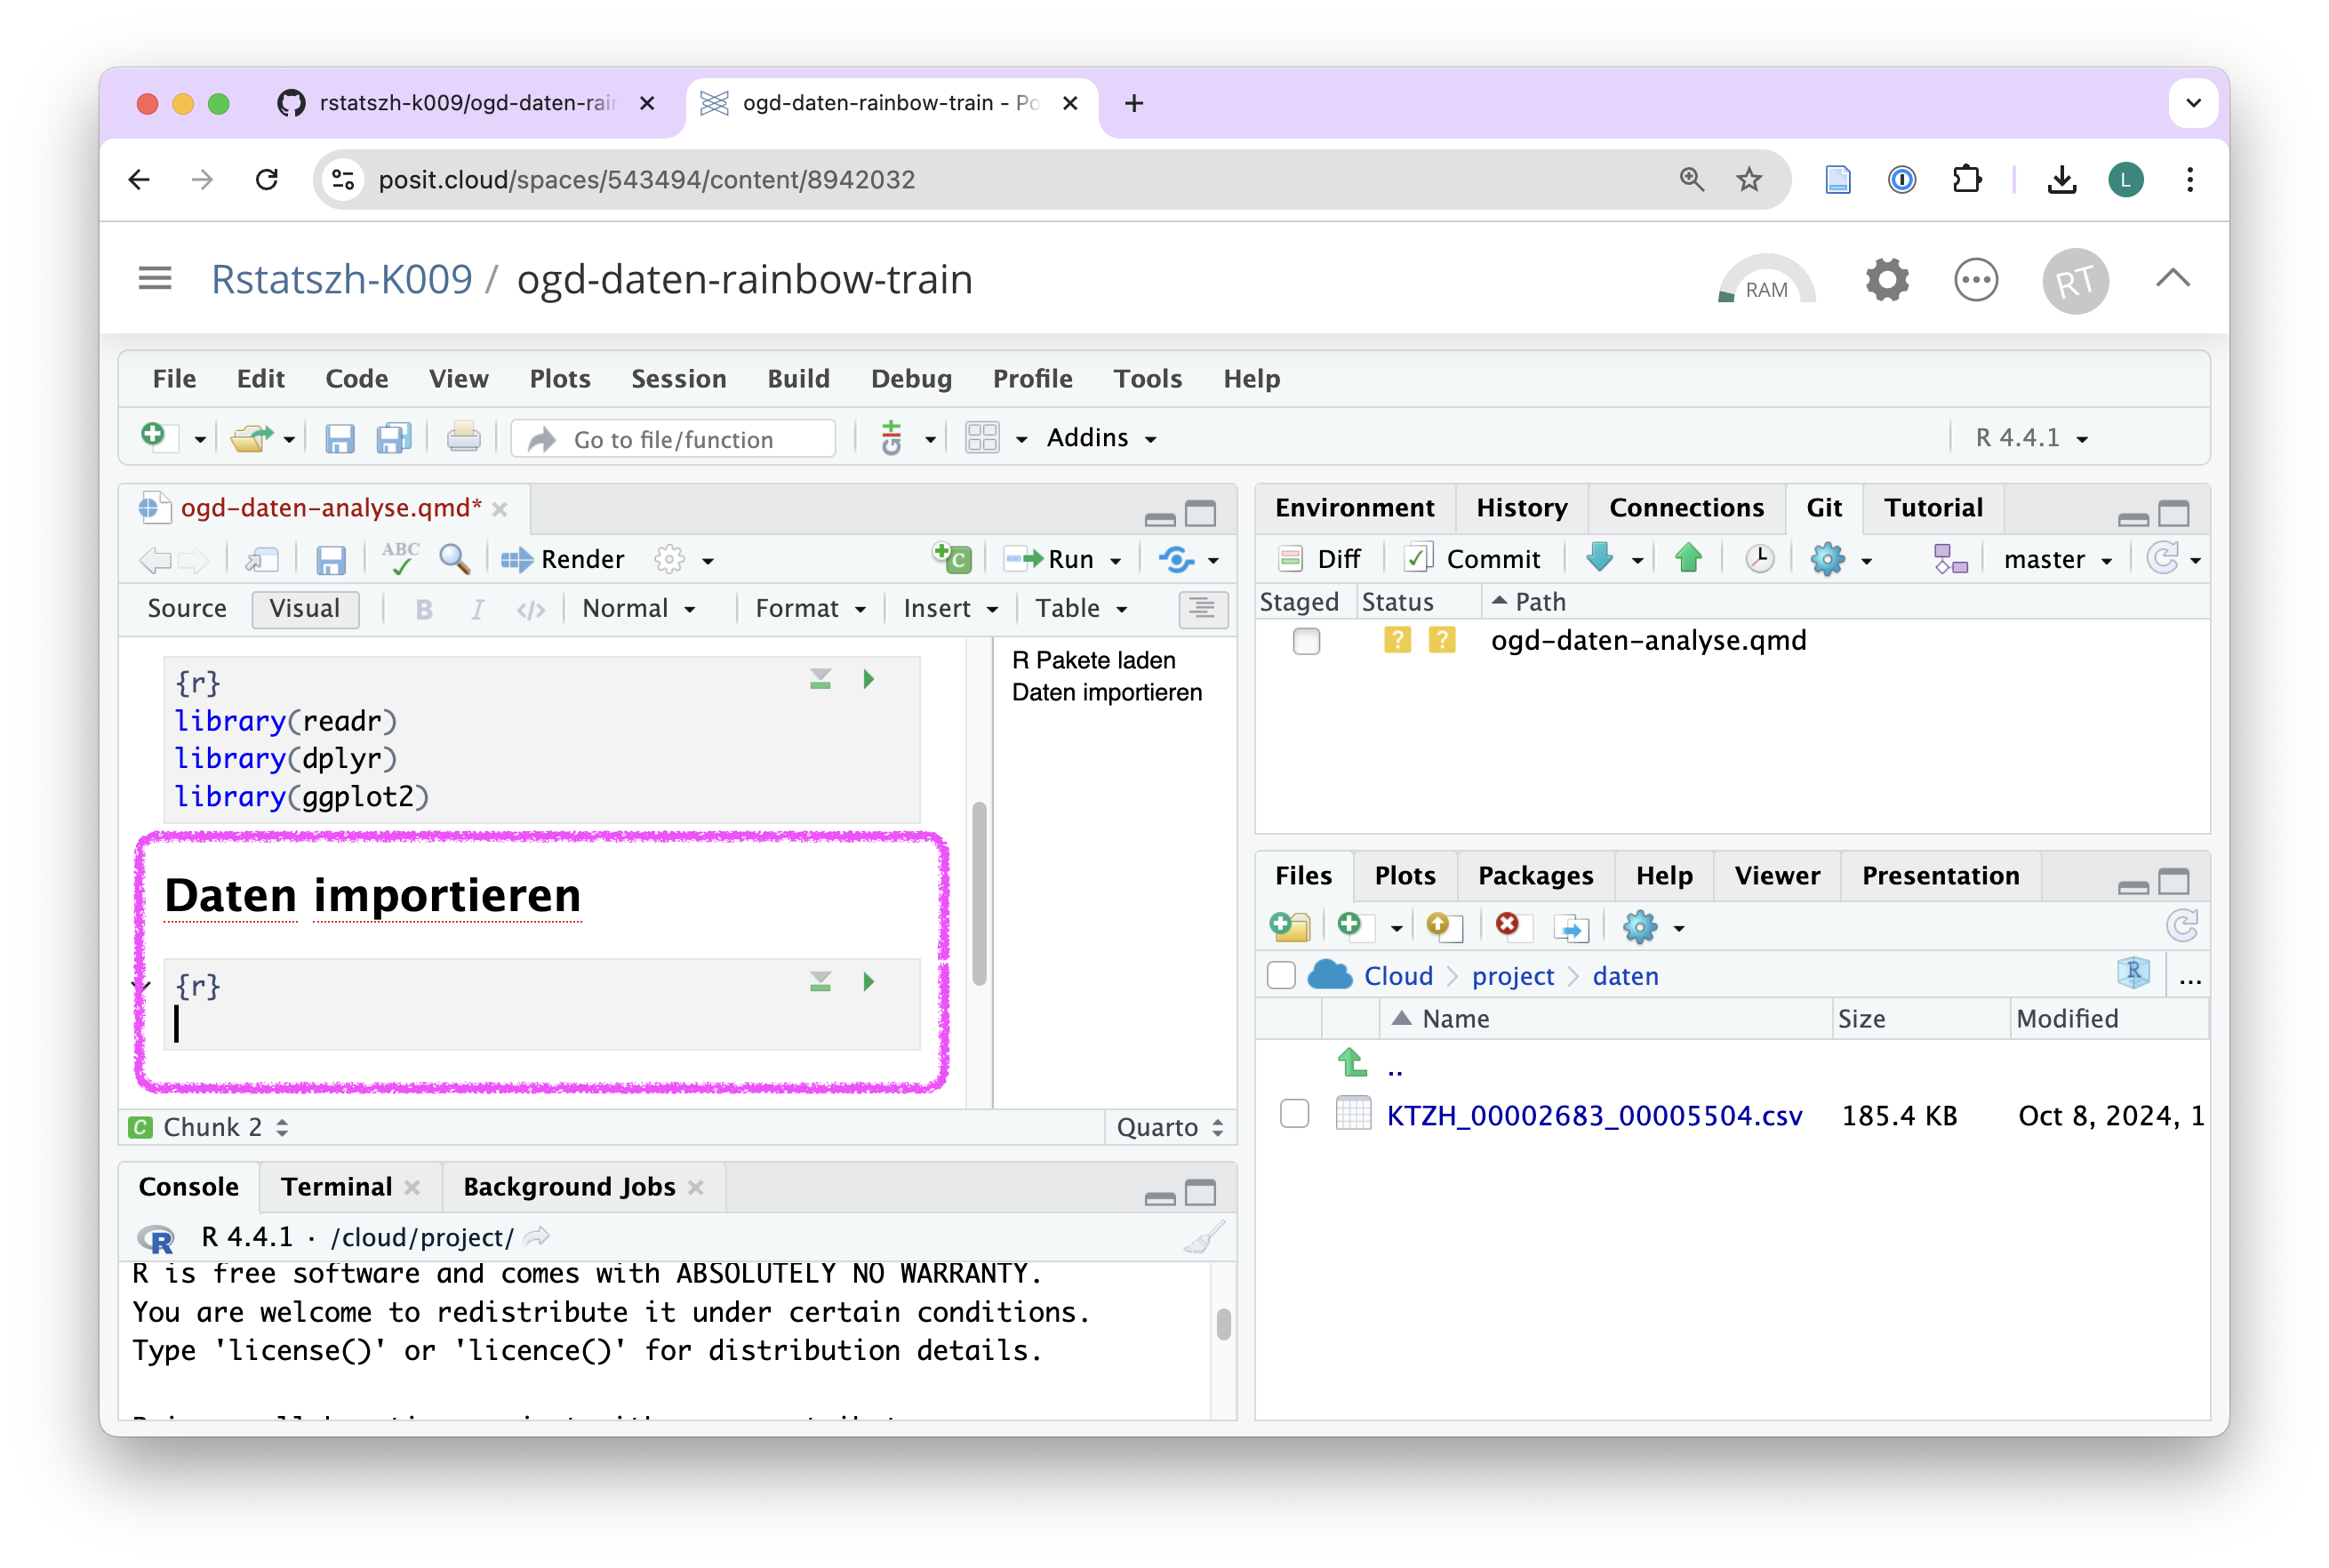Click the Print icon in the main toolbar
Viewport: 2329px width, 1568px height.
point(463,438)
